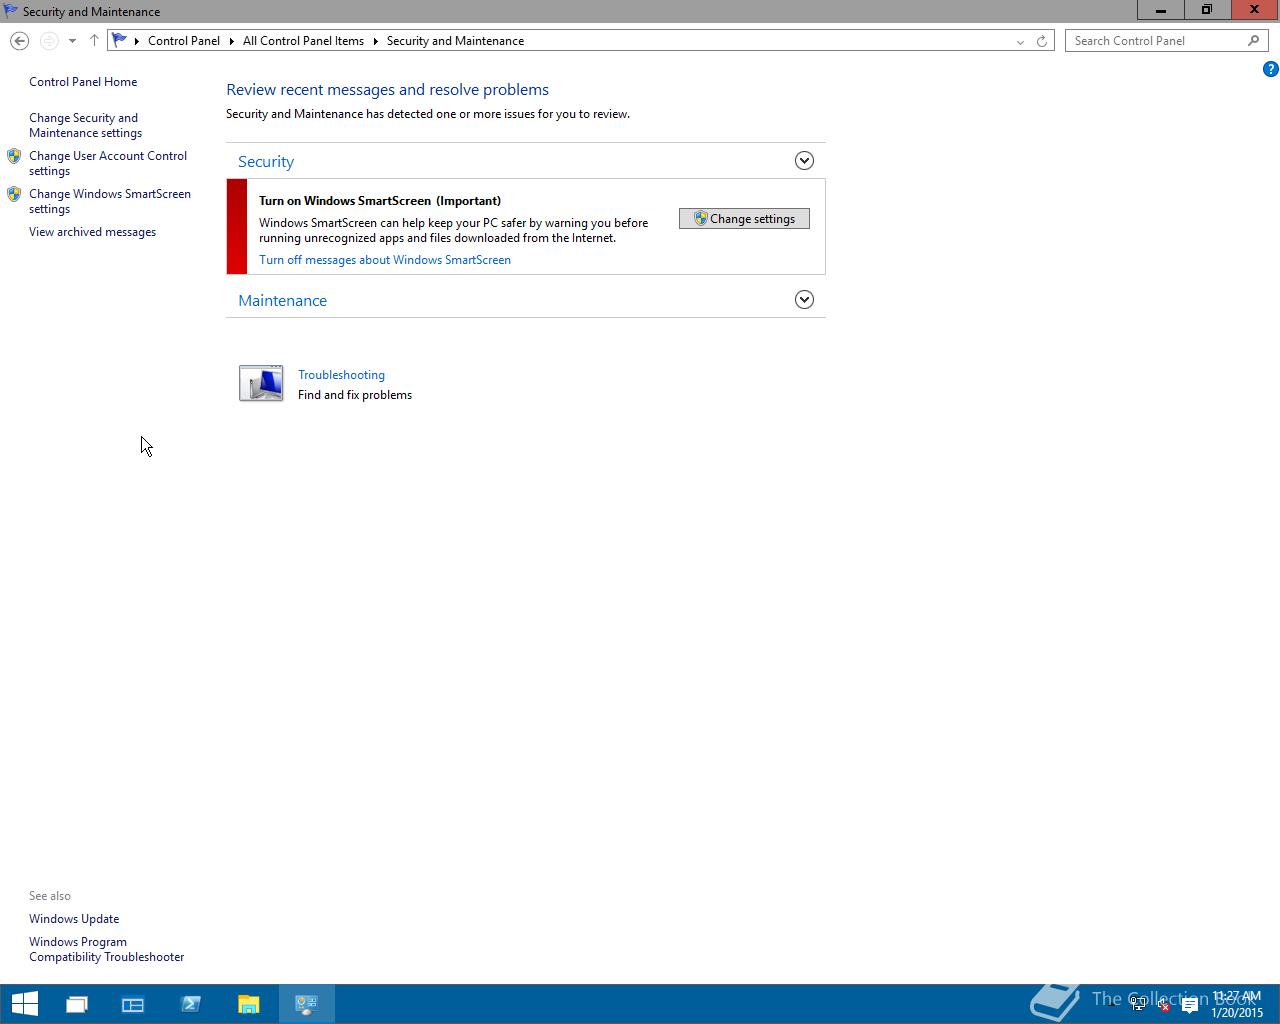Open the All Control Panel Items breadcrumb

tap(303, 41)
